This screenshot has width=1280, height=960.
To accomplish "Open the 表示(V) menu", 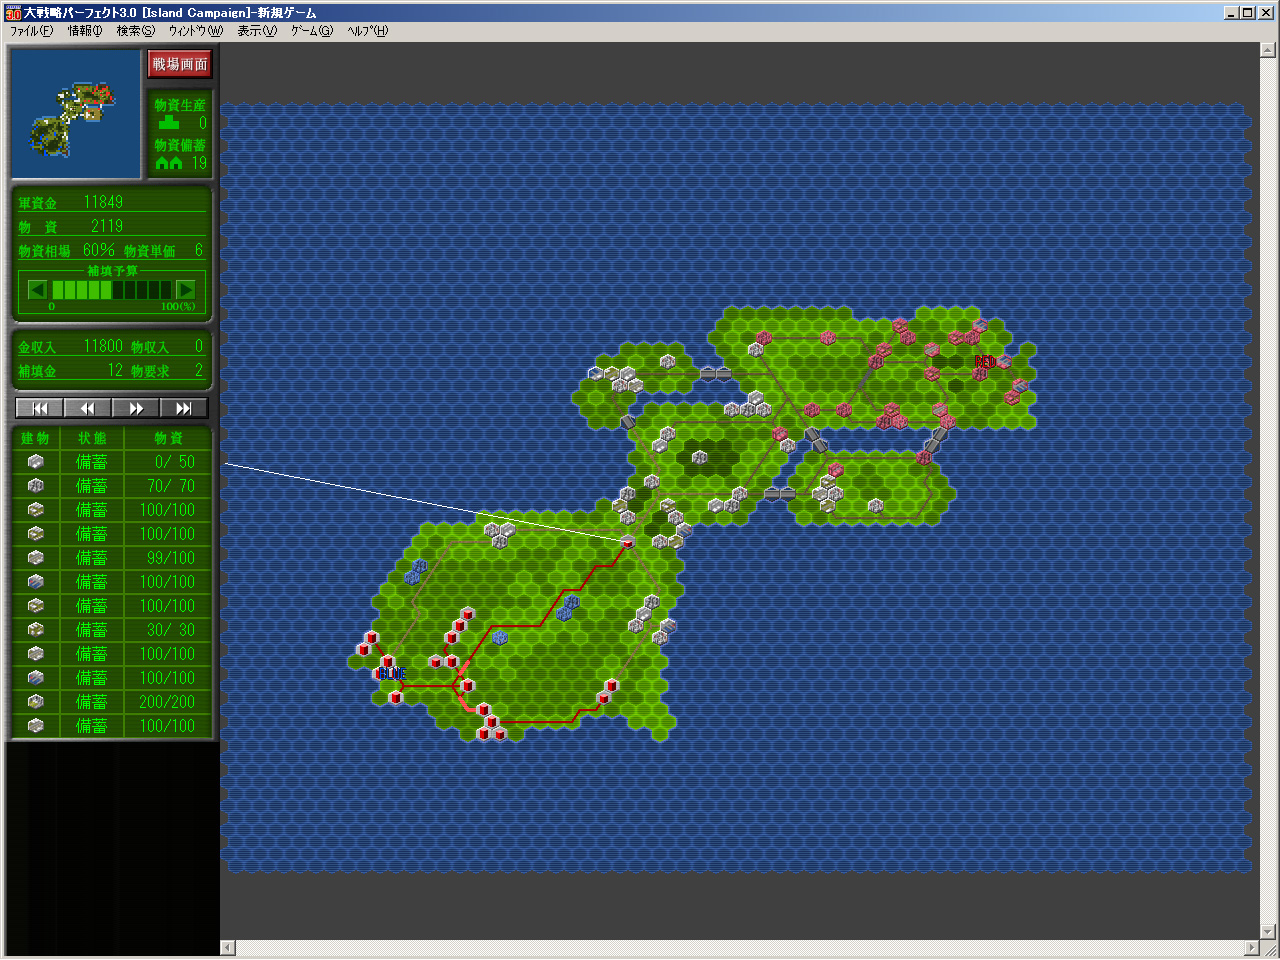I will click(x=257, y=31).
